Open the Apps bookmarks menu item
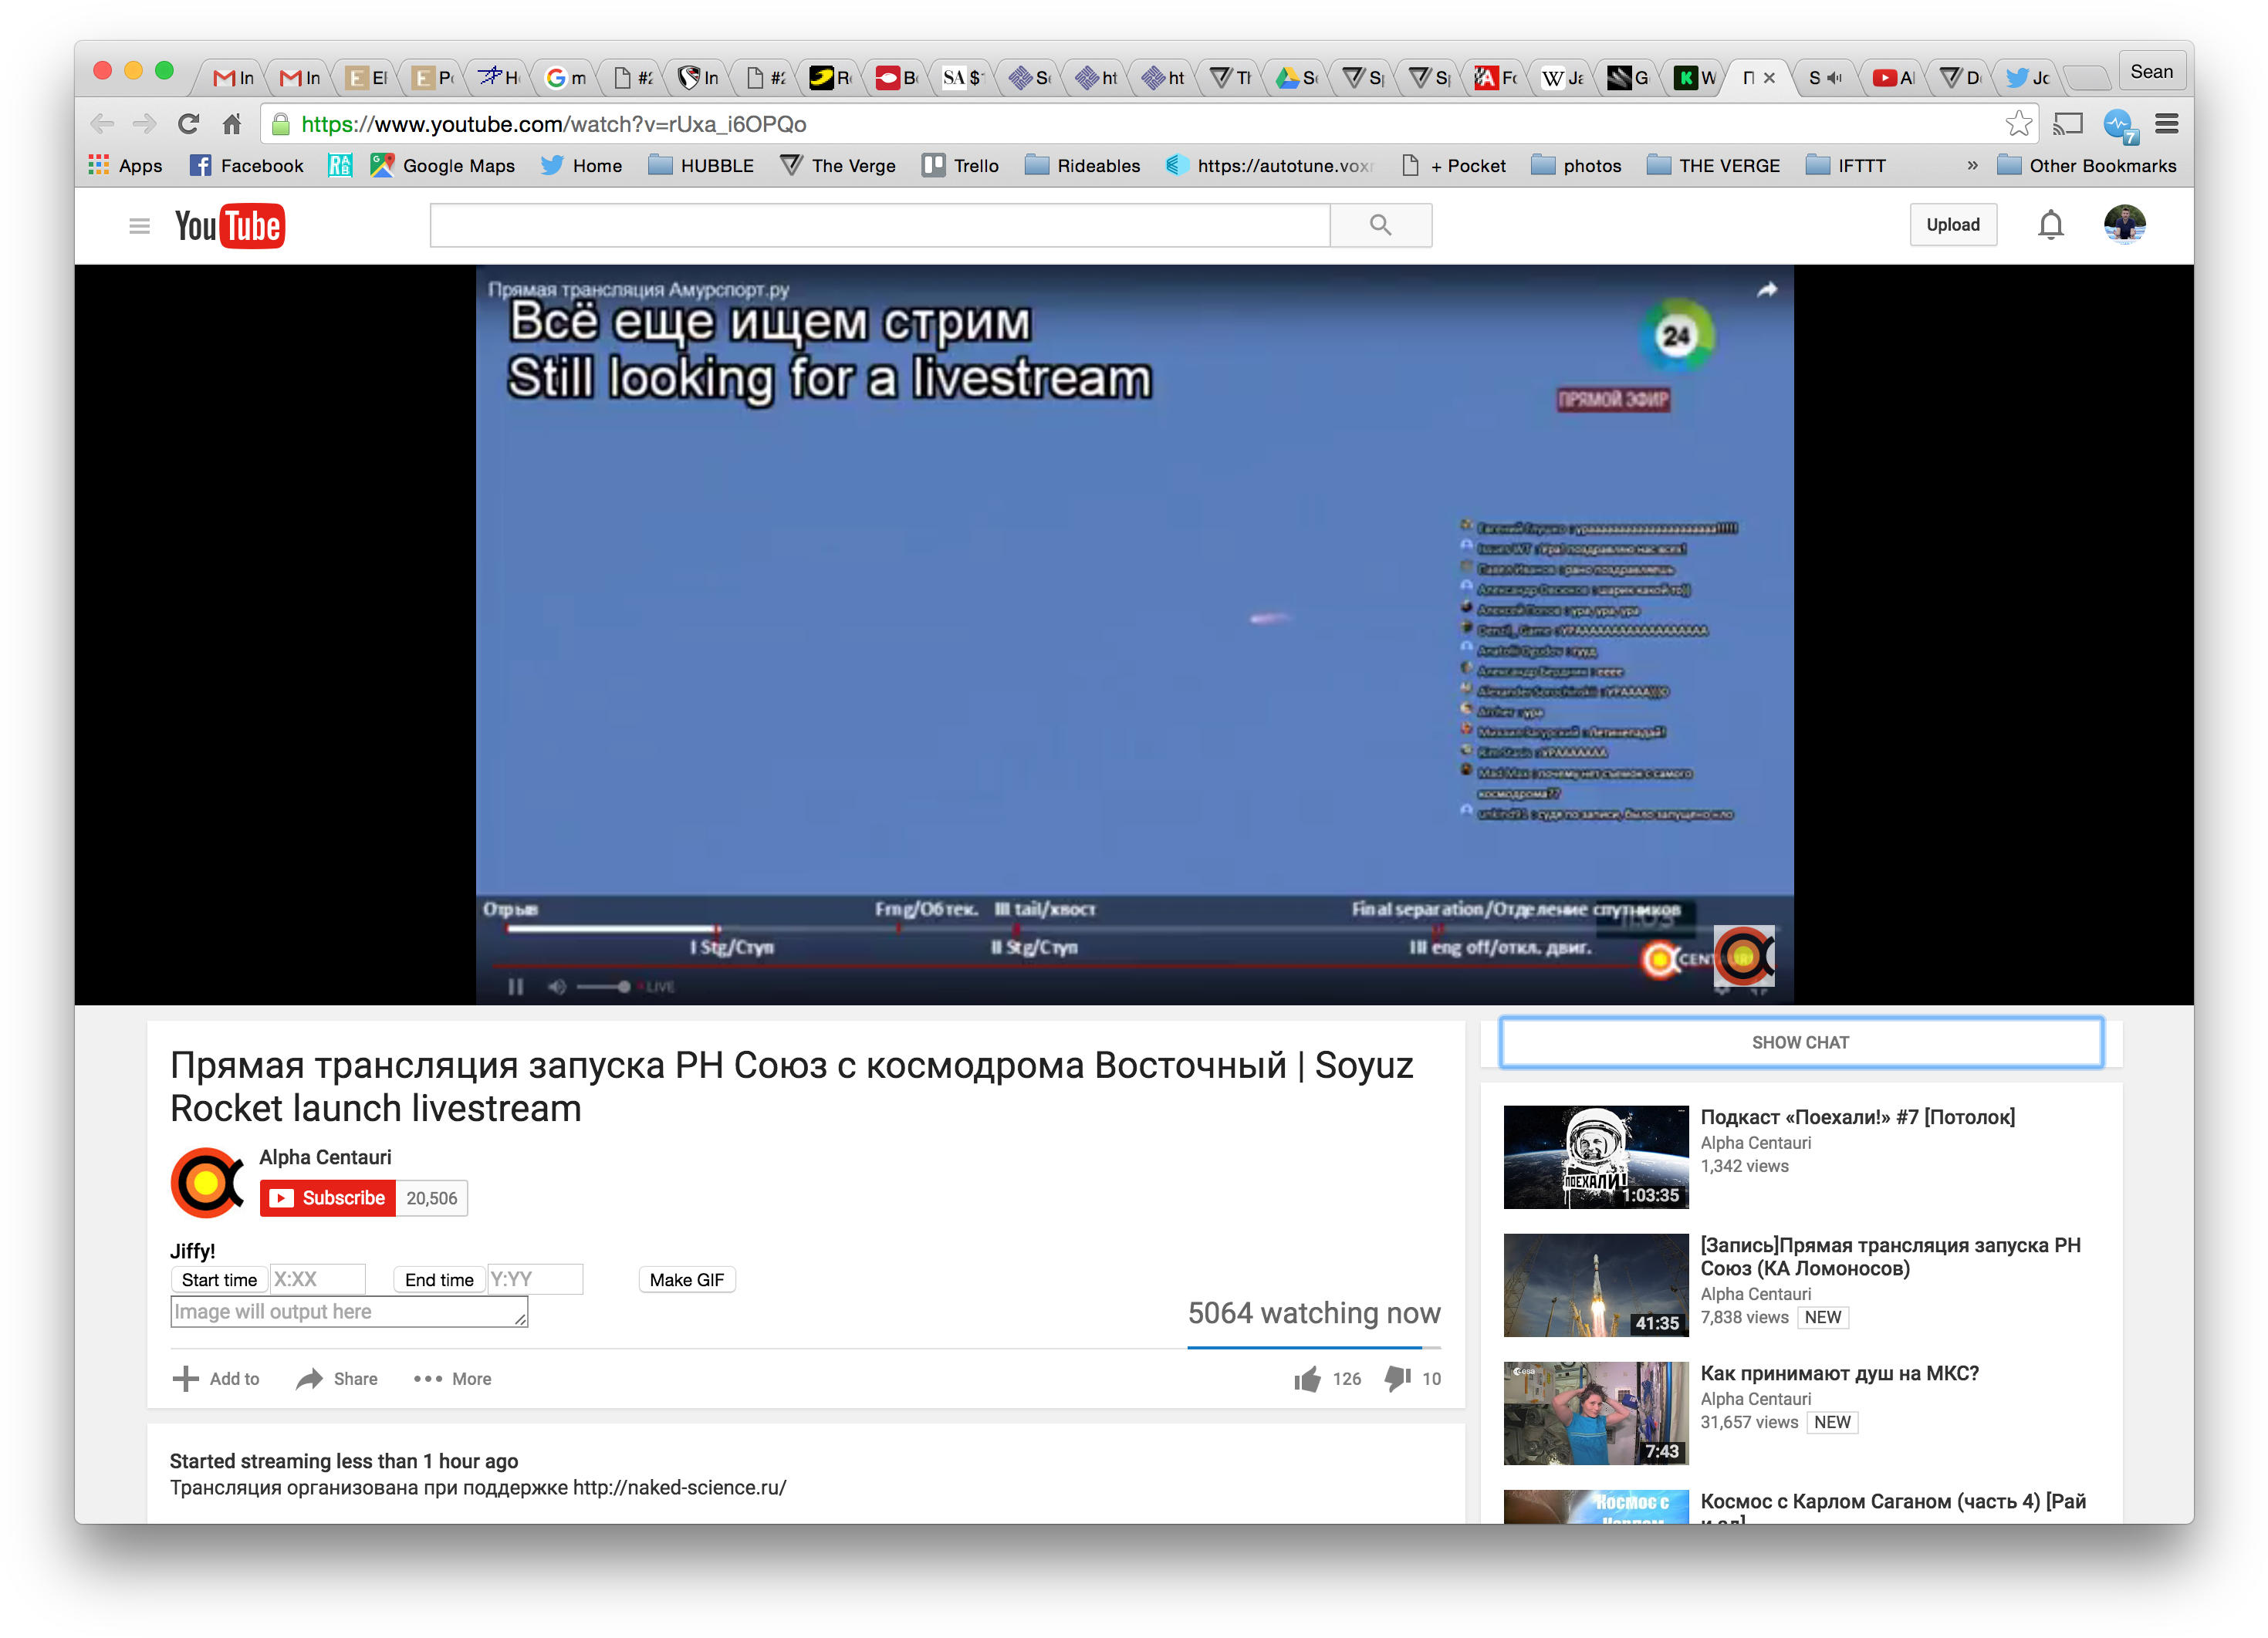This screenshot has height=1638, width=2268. [125, 165]
